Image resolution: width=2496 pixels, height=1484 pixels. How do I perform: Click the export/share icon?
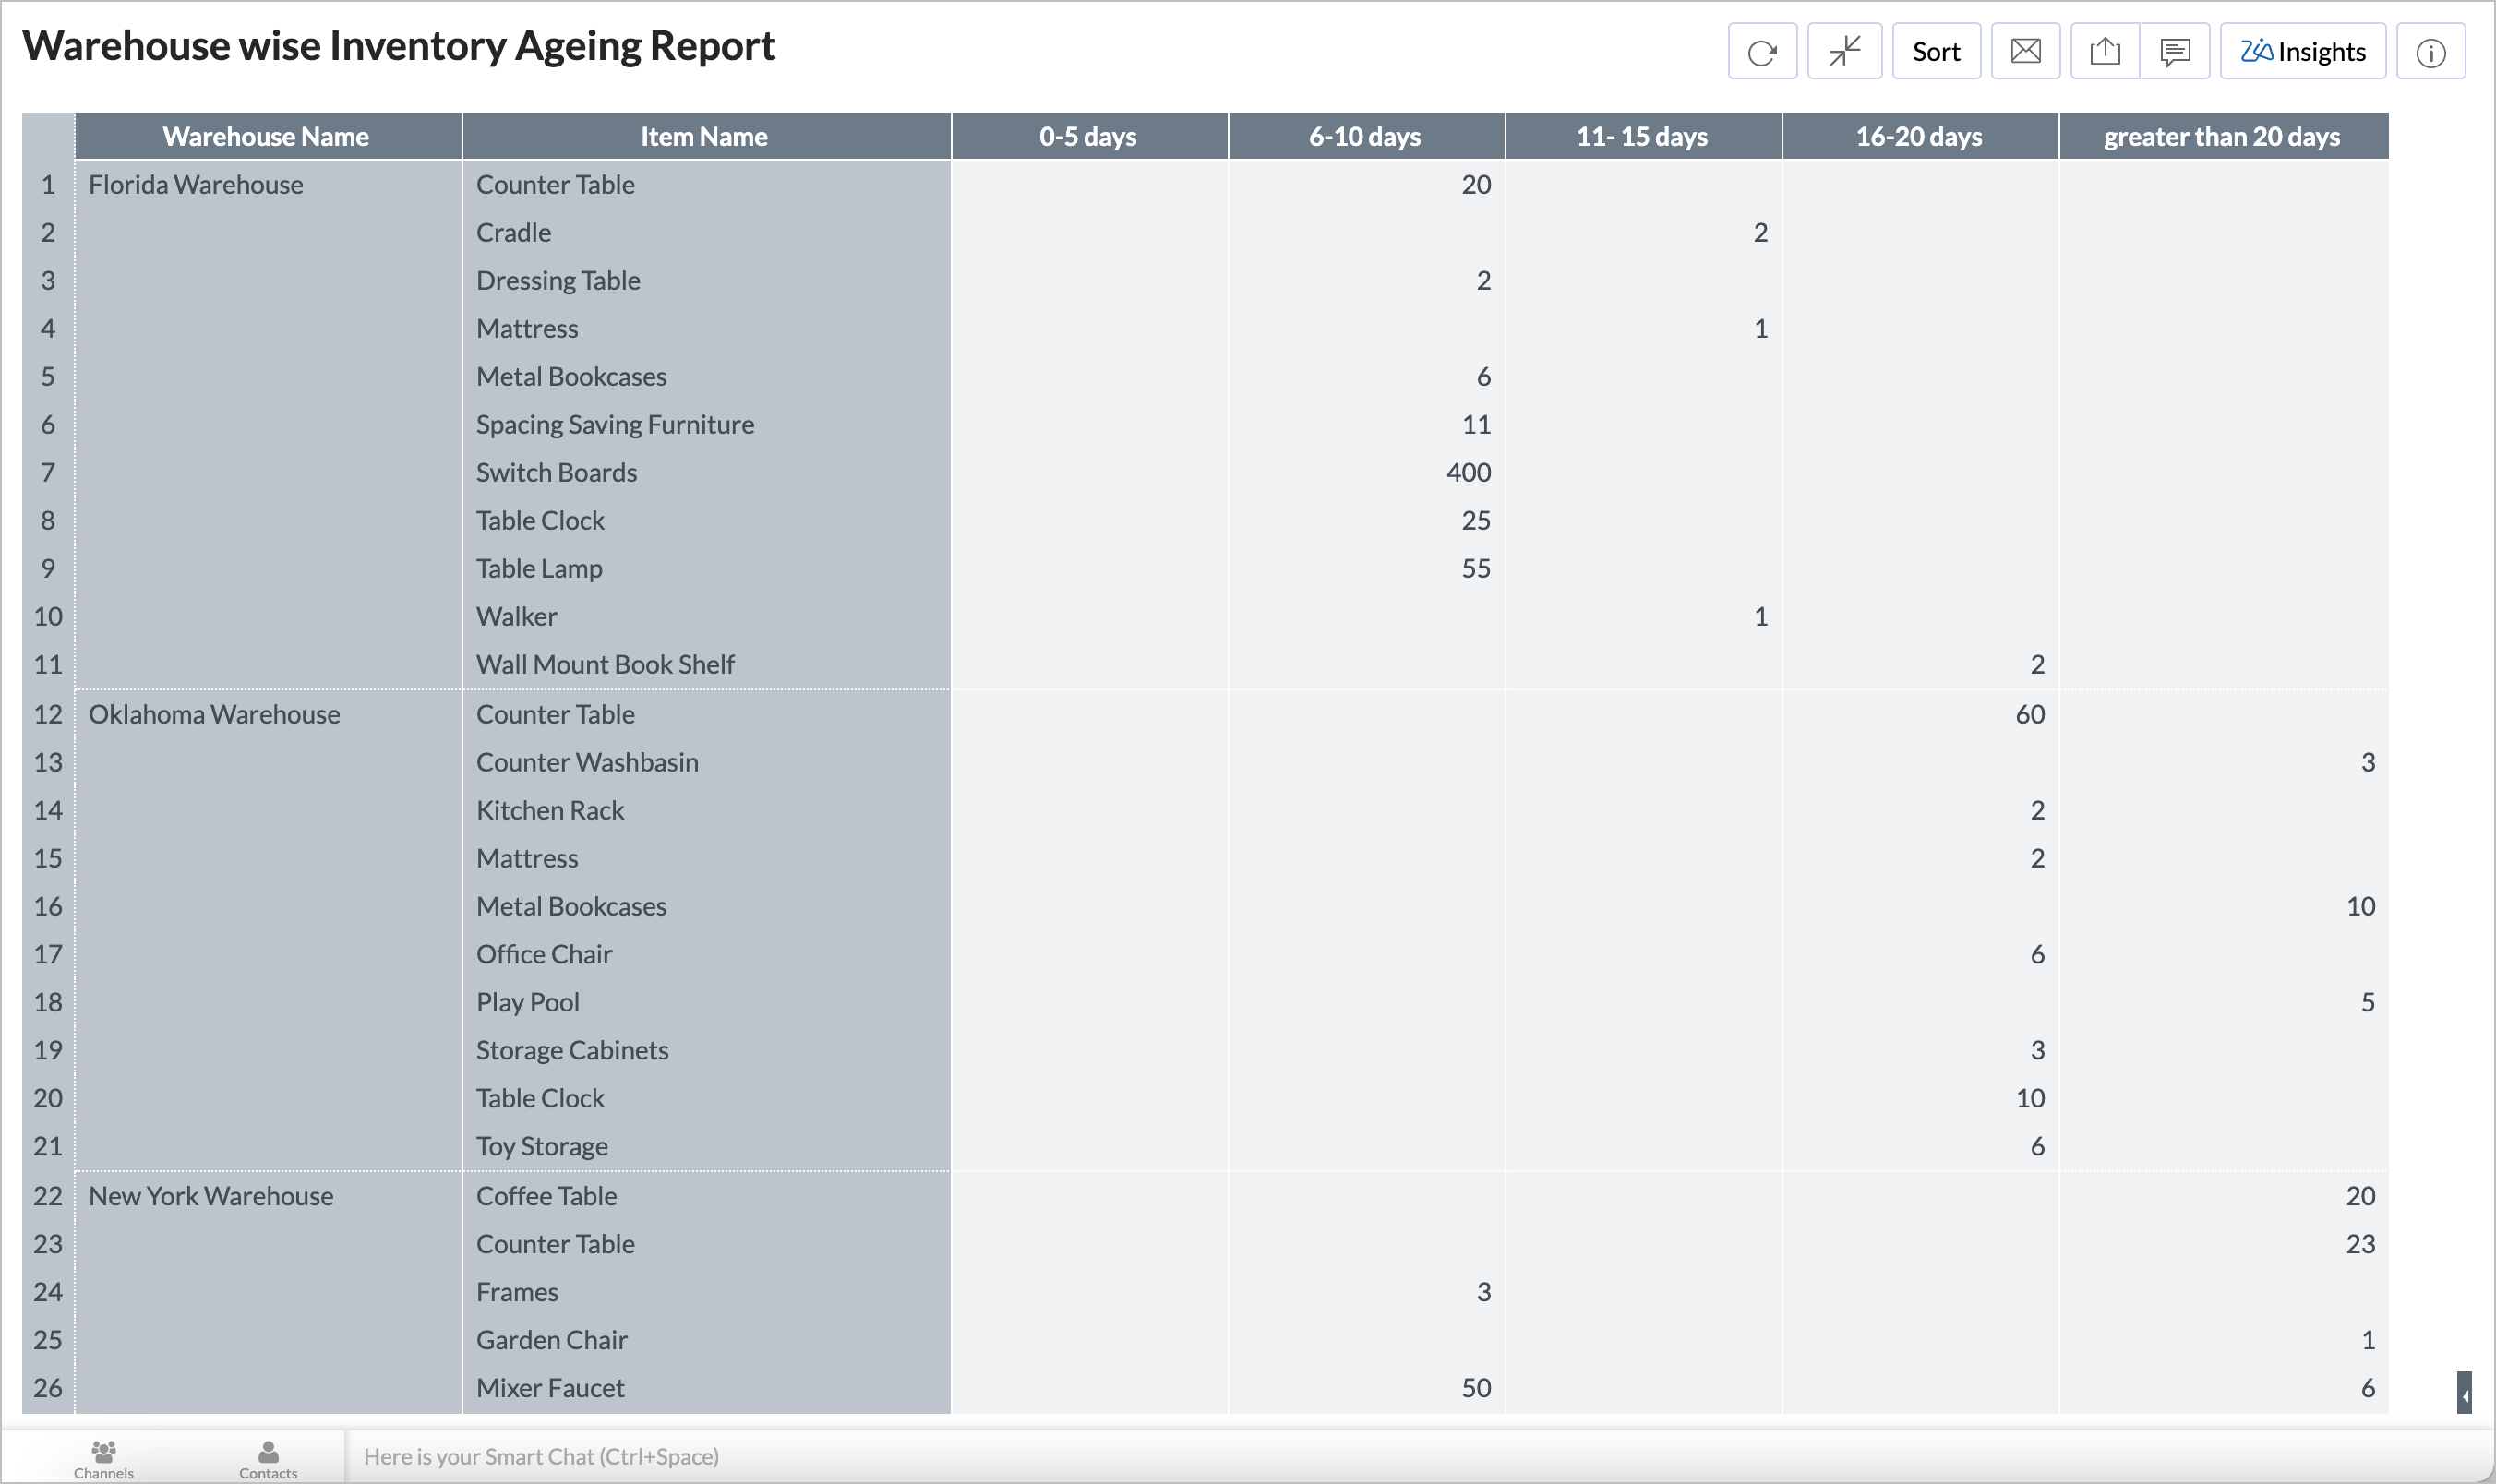coord(2104,51)
